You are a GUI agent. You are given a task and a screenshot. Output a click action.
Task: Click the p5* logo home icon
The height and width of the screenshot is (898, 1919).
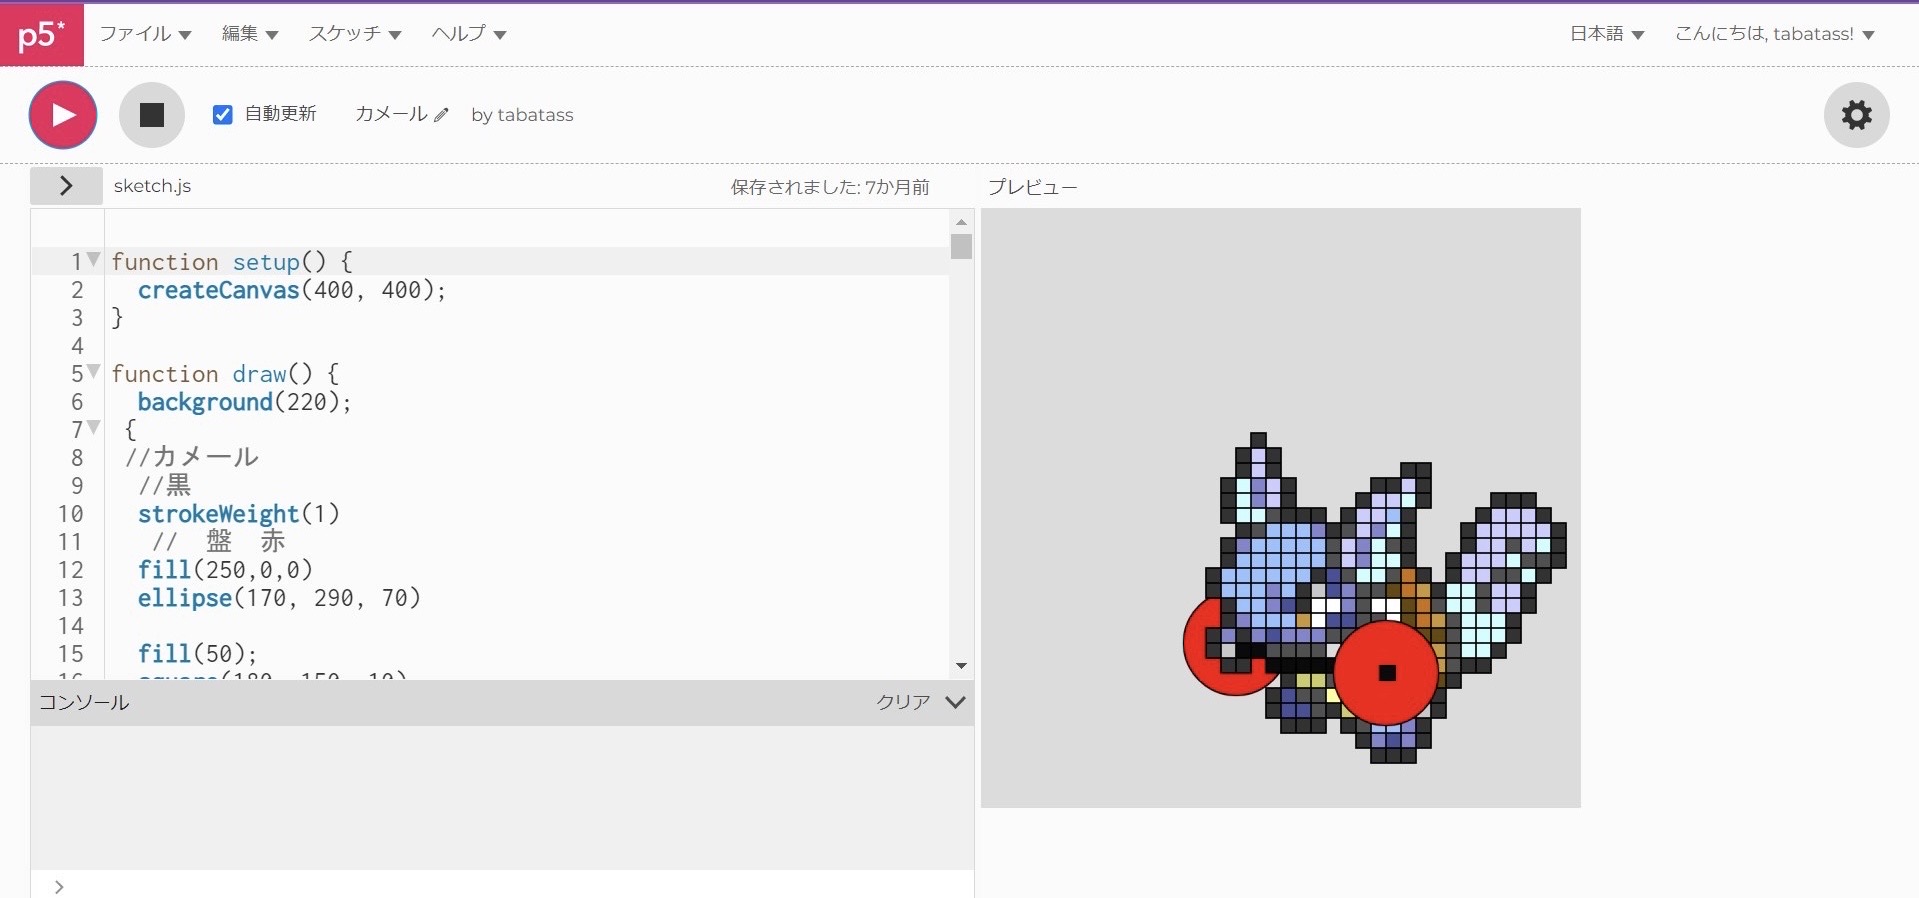point(42,35)
